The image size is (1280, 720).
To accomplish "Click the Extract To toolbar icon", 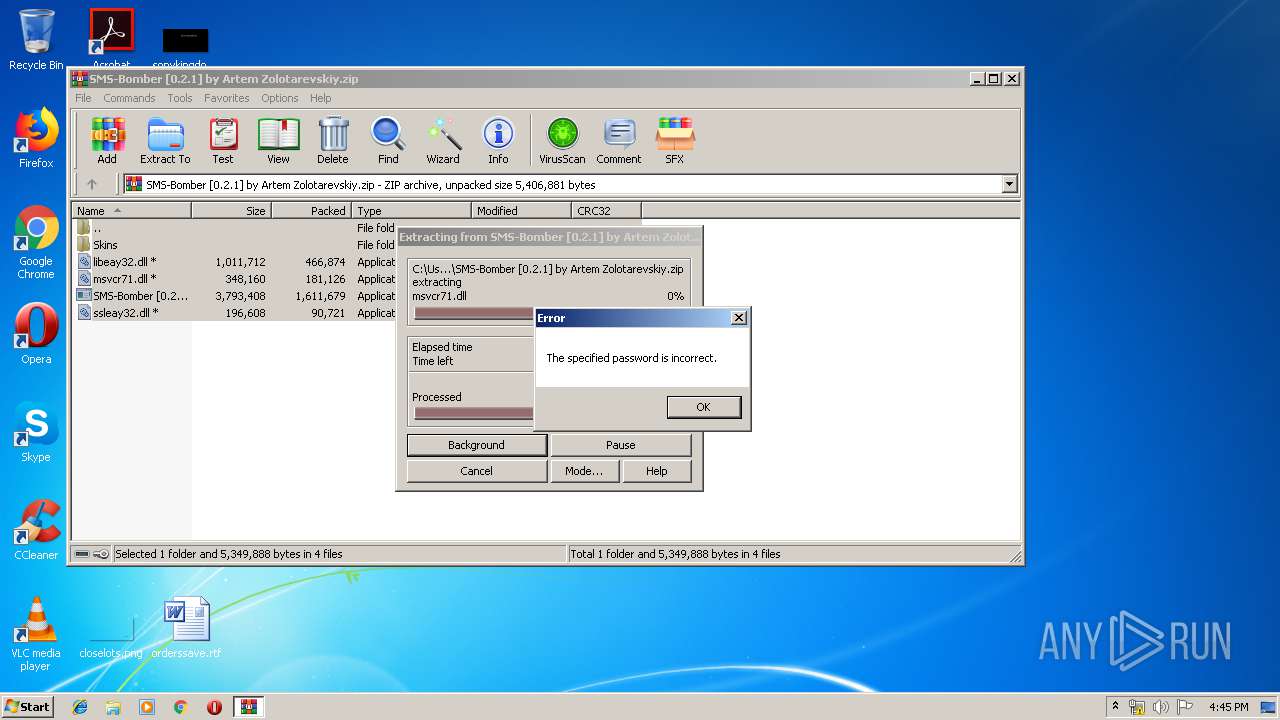I will tap(165, 140).
